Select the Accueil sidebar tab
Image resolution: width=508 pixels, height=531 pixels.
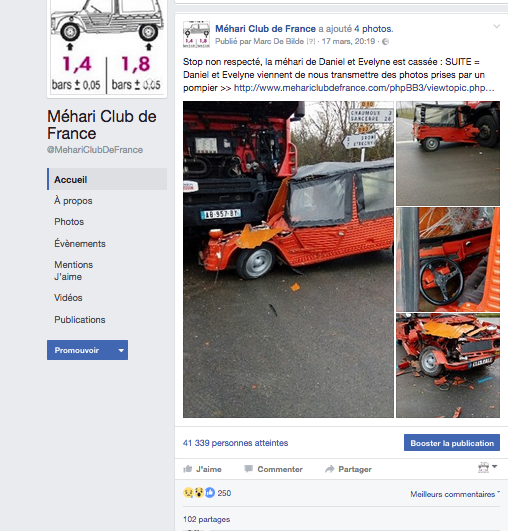click(107, 179)
